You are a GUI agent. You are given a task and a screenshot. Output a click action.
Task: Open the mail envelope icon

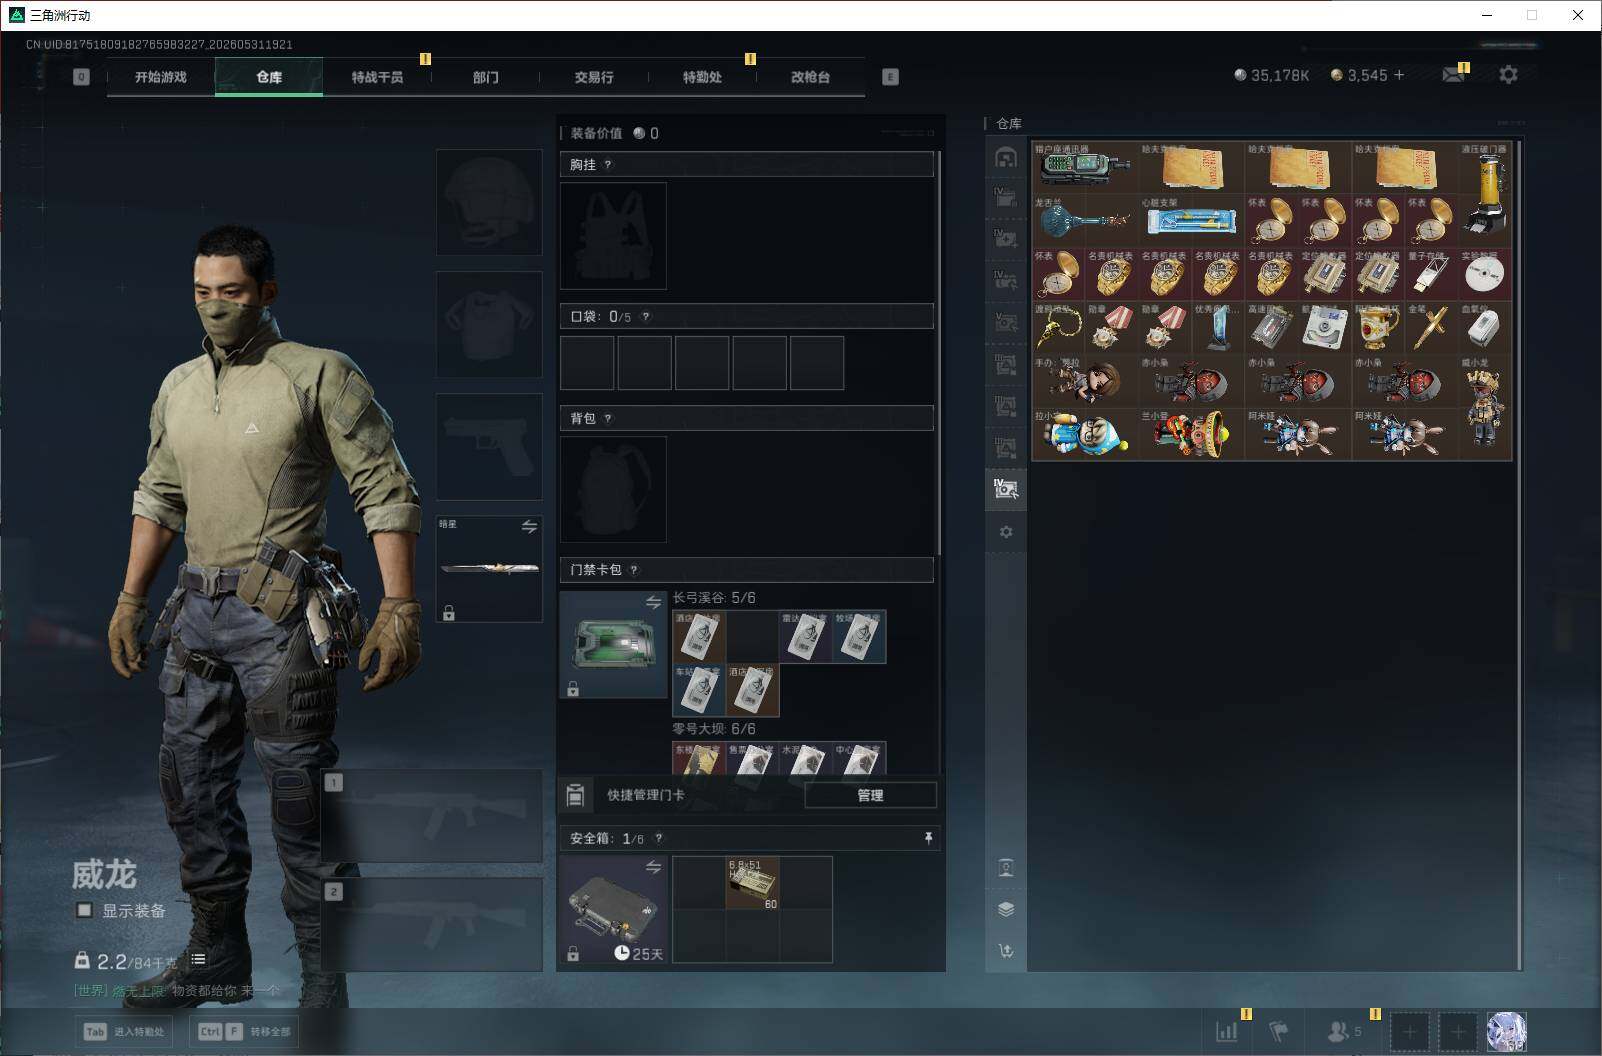1453,75
